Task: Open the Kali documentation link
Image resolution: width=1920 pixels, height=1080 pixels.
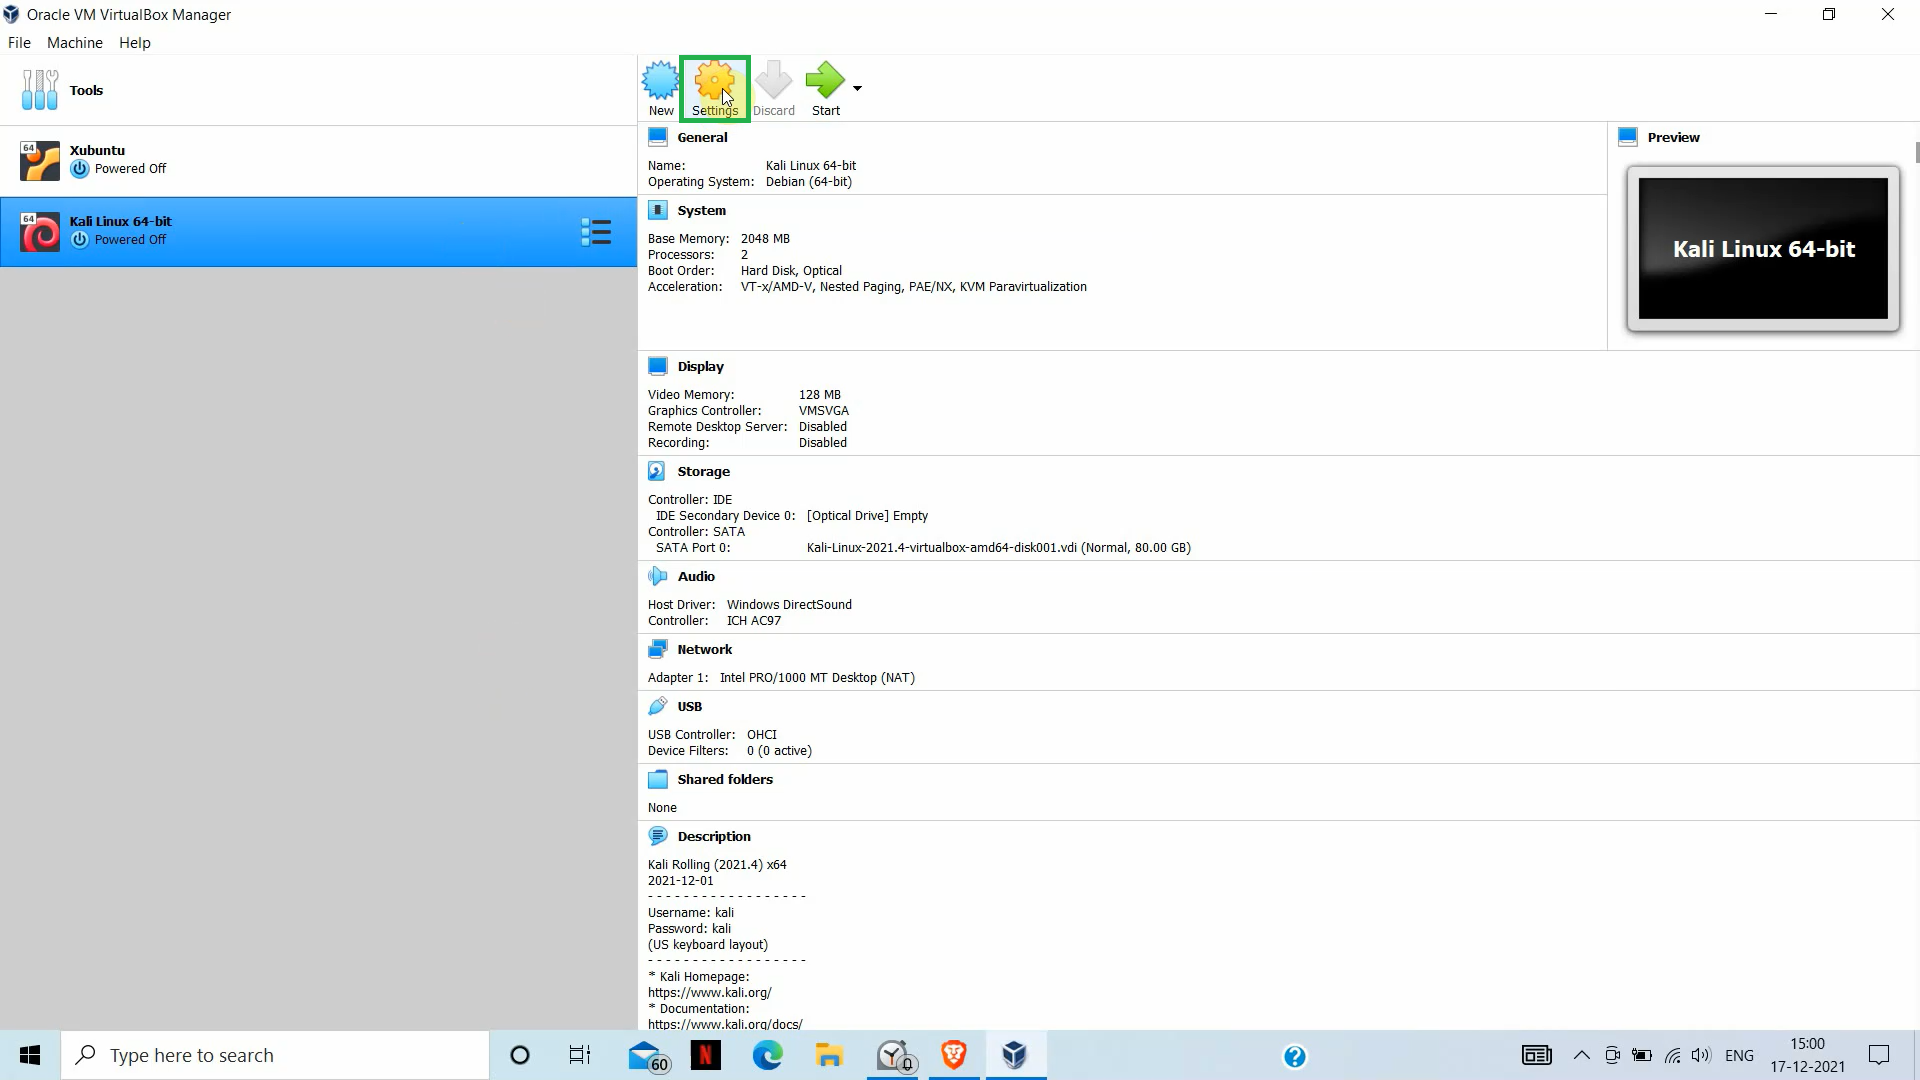Action: pyautogui.click(x=725, y=1024)
